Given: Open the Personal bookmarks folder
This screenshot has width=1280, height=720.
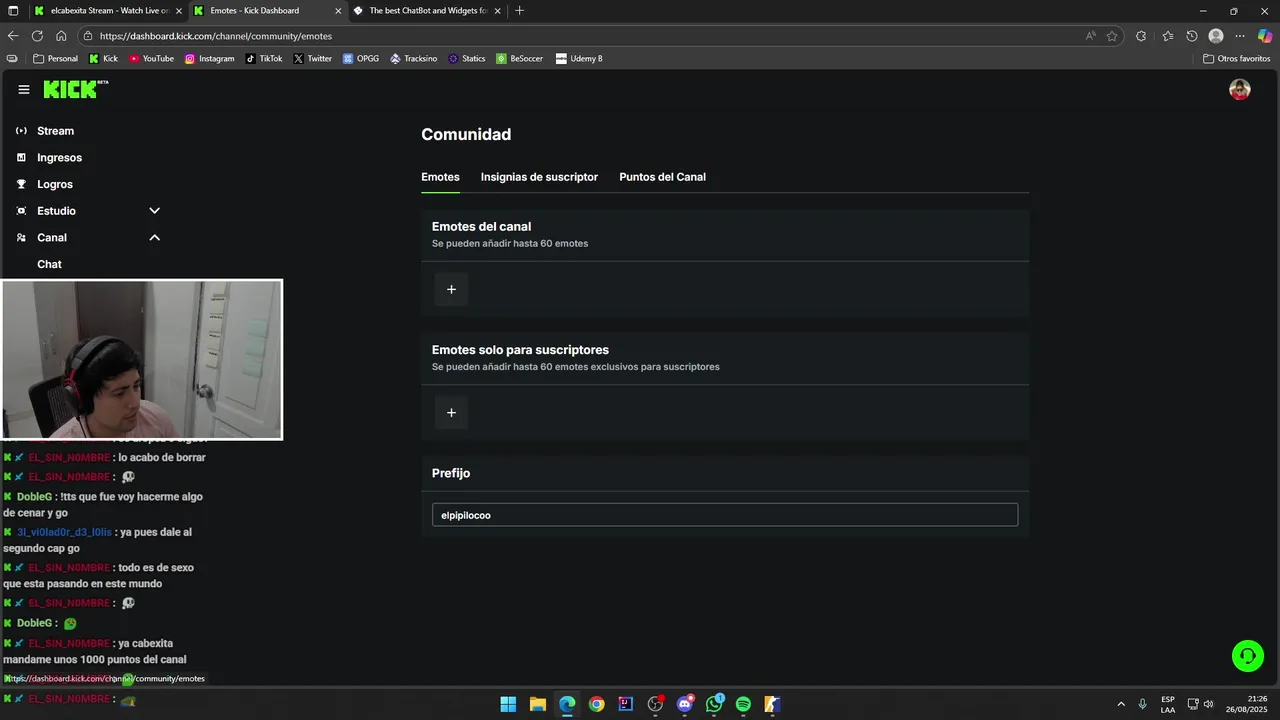Looking at the screenshot, I should (x=55, y=58).
